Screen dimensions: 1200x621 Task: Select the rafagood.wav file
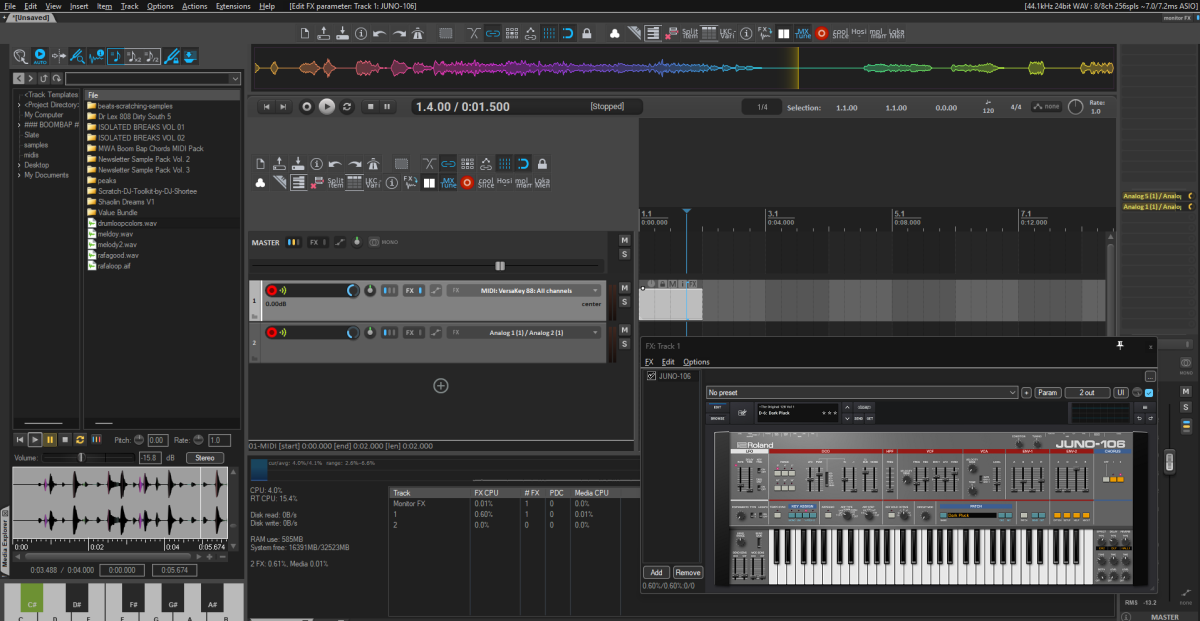(x=118, y=255)
